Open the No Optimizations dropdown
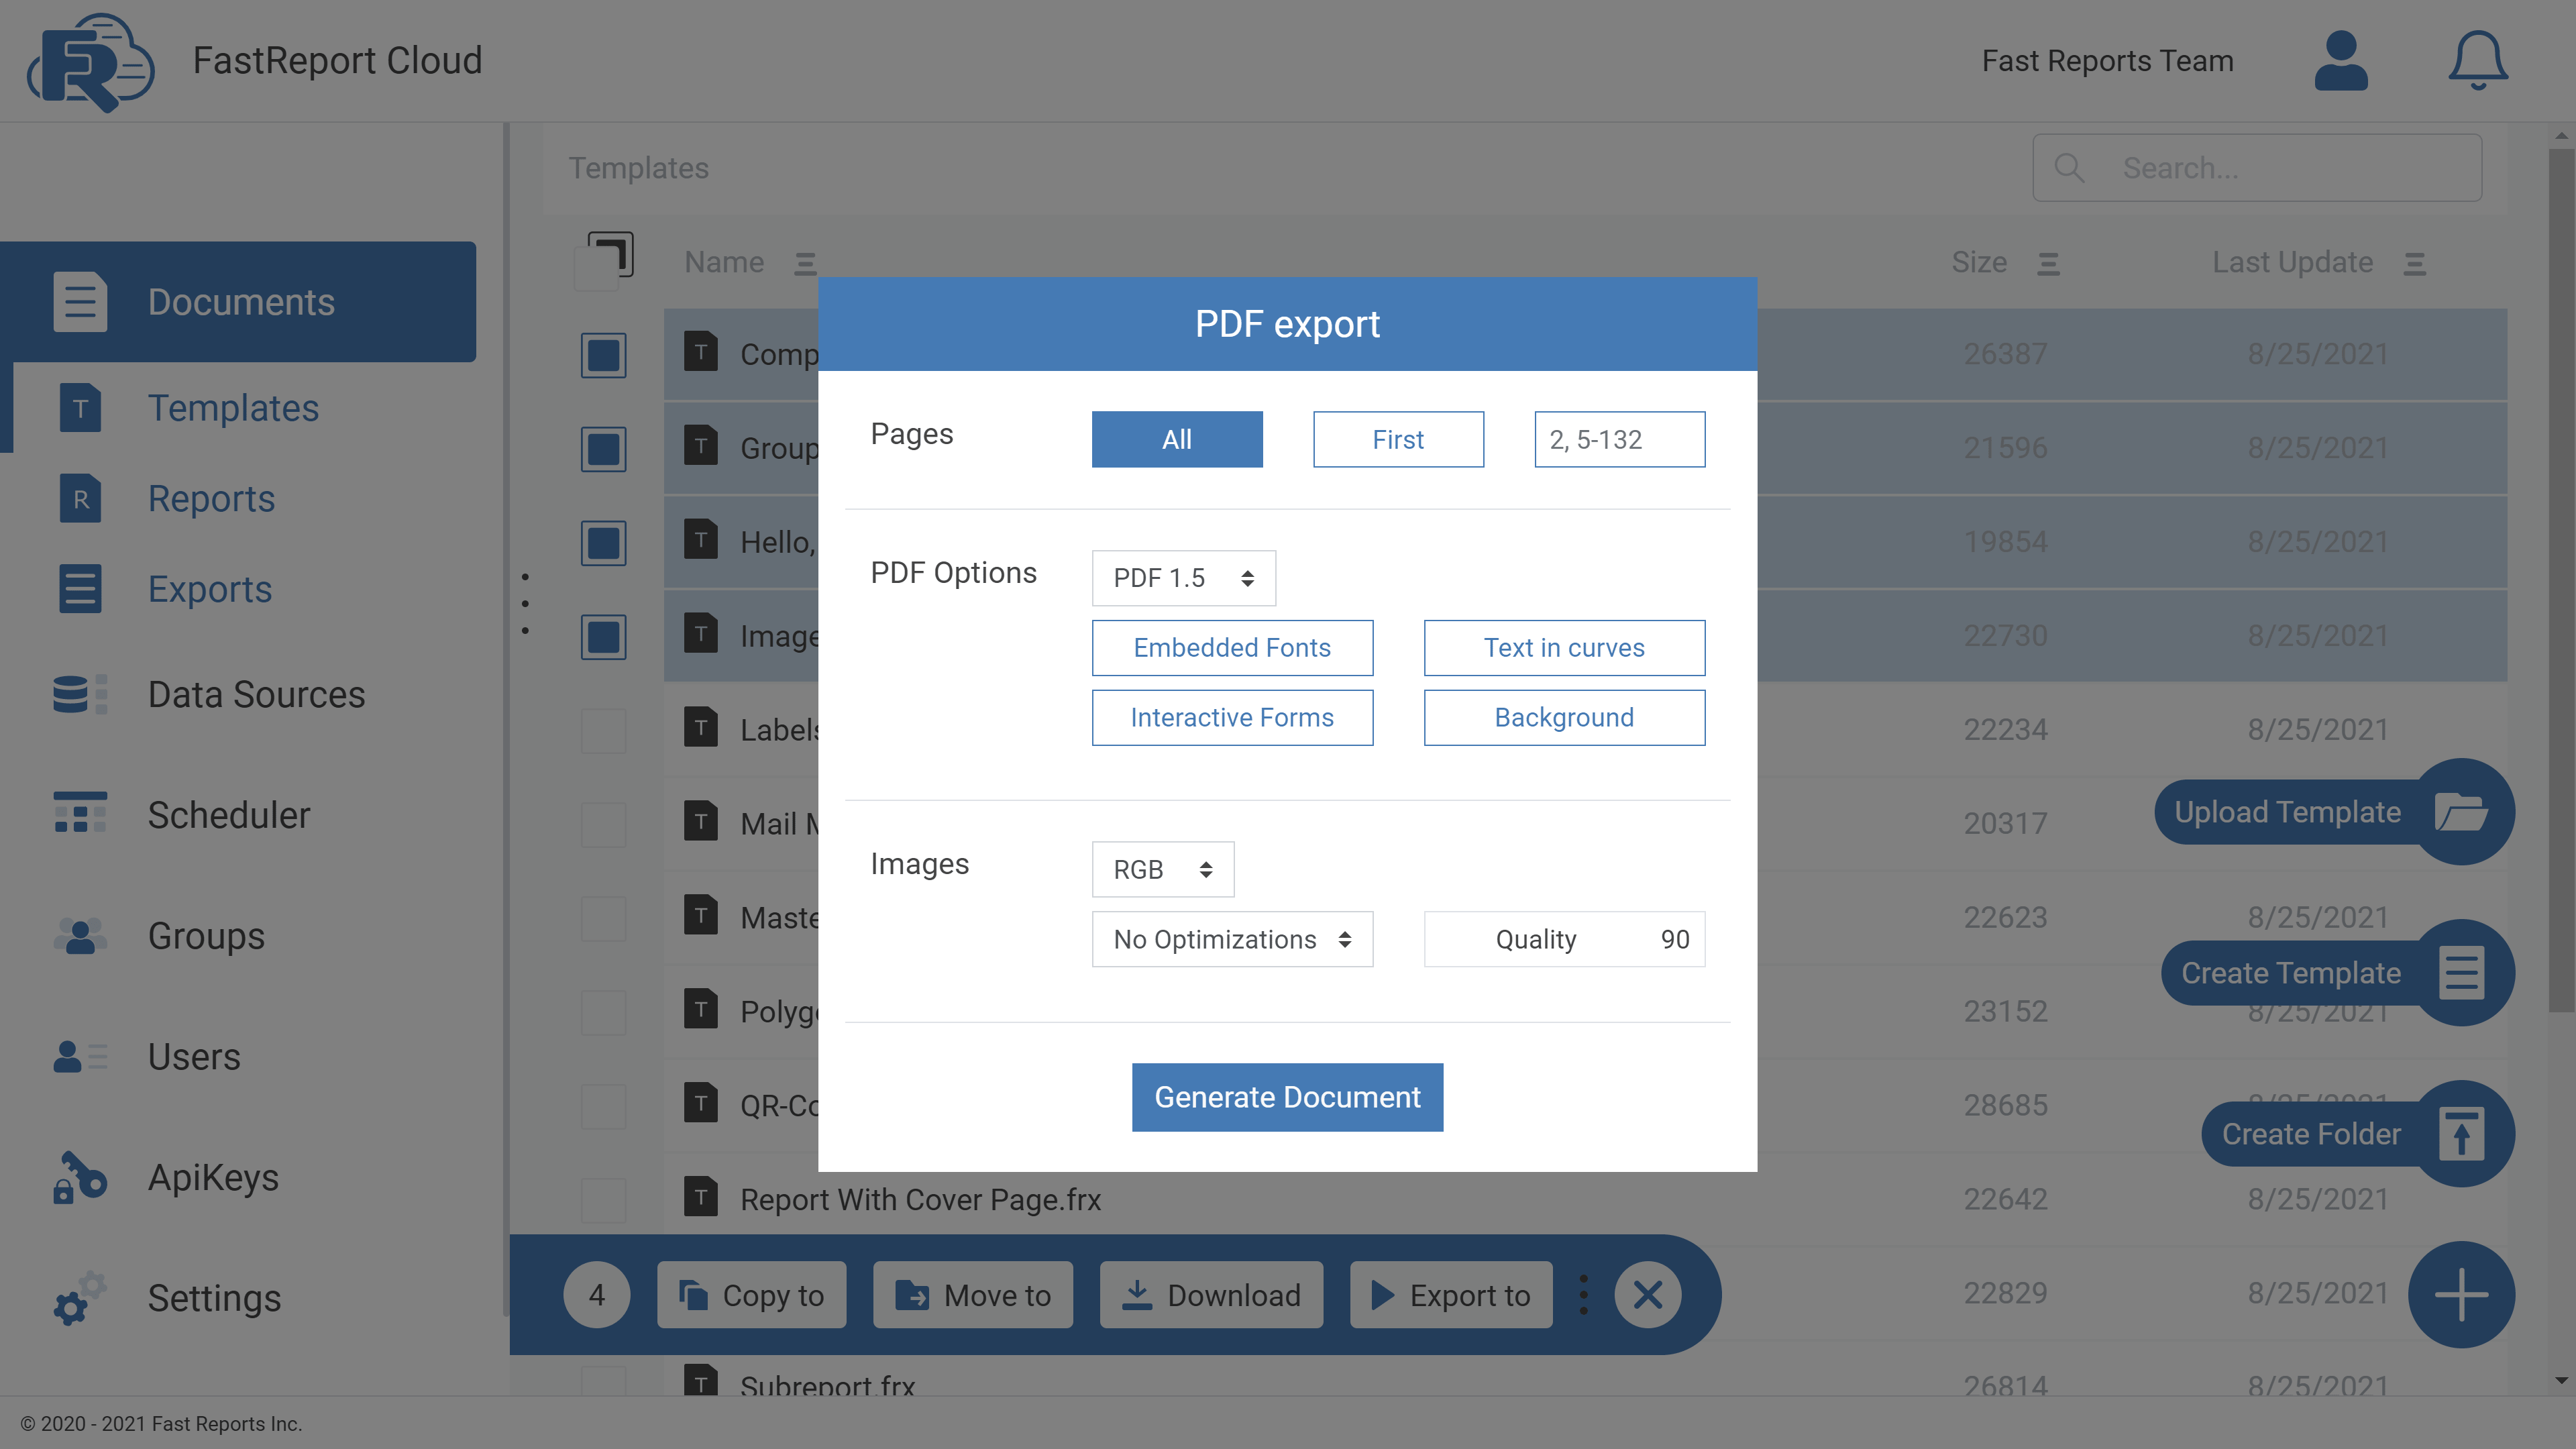This screenshot has height=1449, width=2576. 1232,939
